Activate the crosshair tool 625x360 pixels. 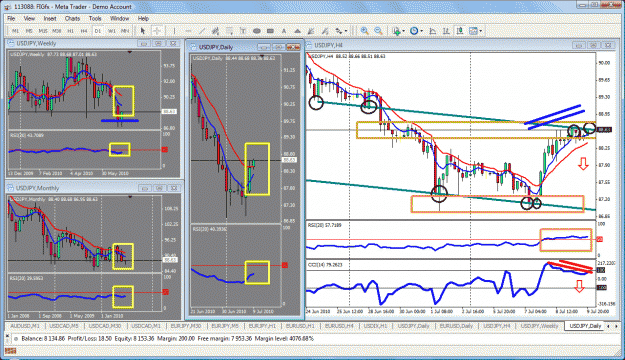coord(157,31)
